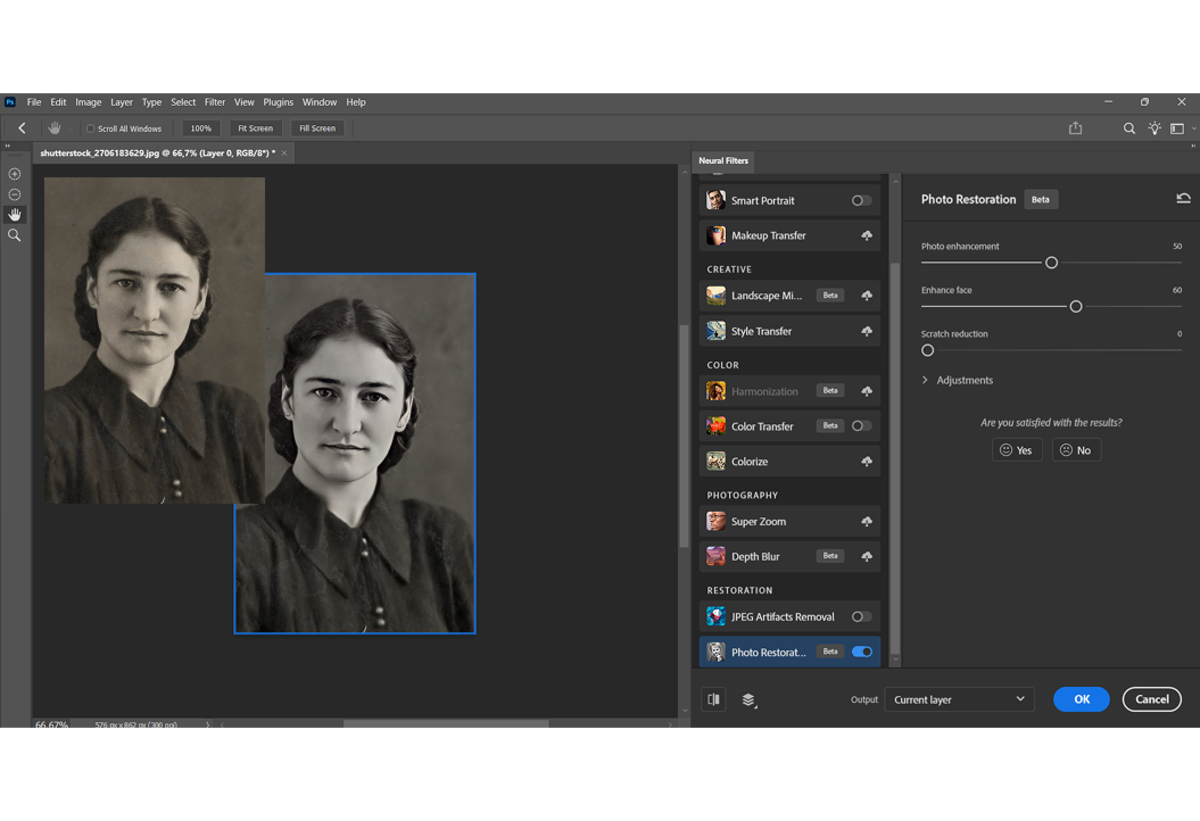Select the Hand tool in left toolbar

point(14,214)
